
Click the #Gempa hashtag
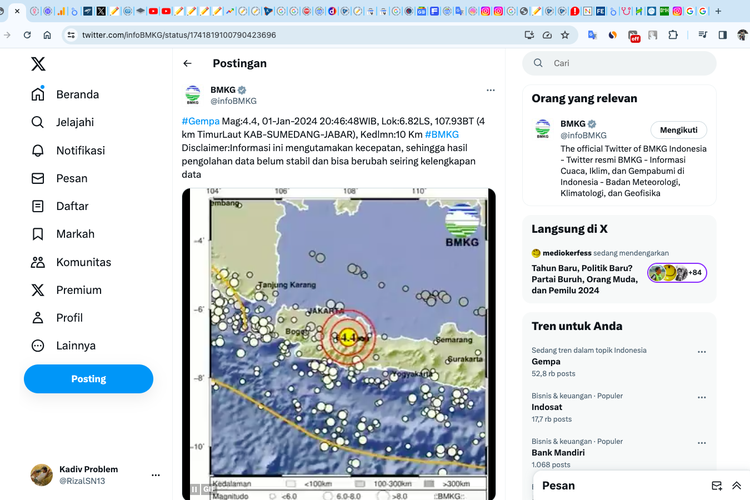(x=200, y=121)
